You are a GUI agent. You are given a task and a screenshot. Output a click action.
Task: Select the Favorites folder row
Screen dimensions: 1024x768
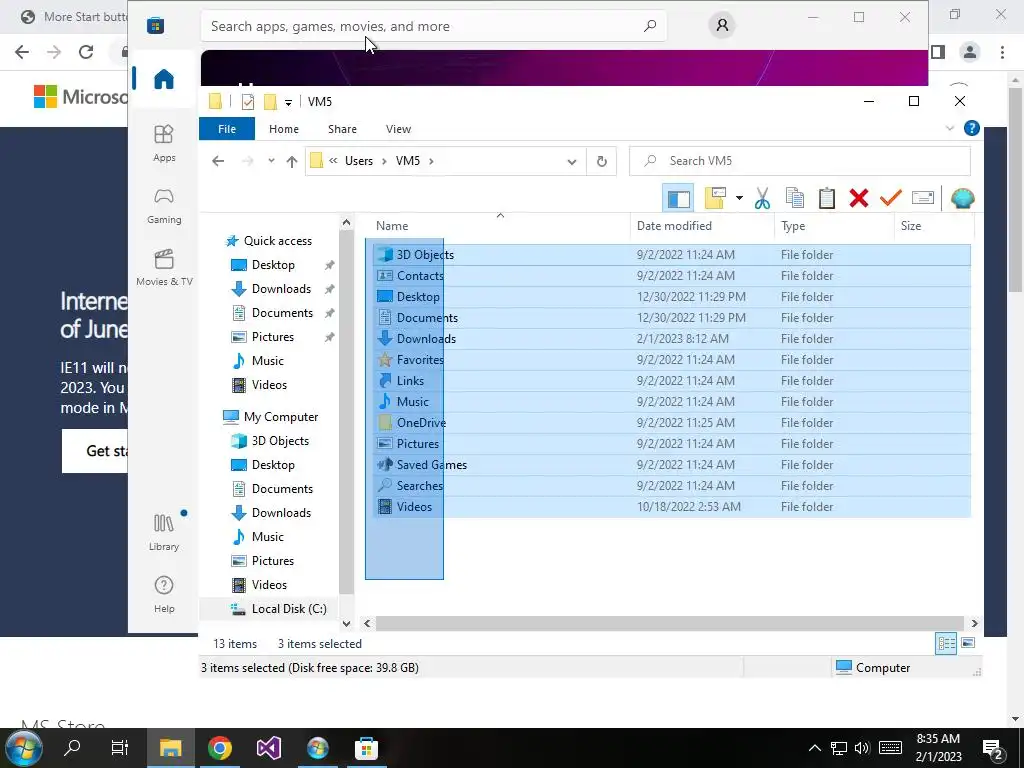[672, 360]
